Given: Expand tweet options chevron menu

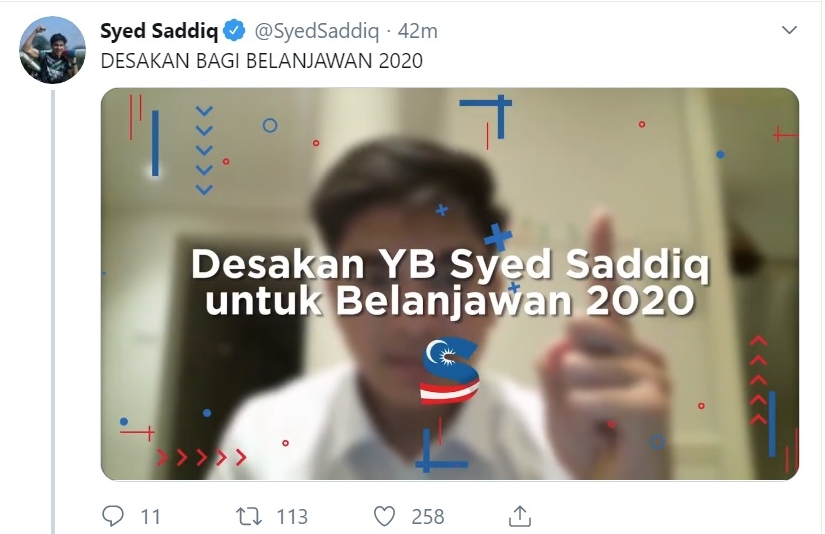Looking at the screenshot, I should 789,30.
